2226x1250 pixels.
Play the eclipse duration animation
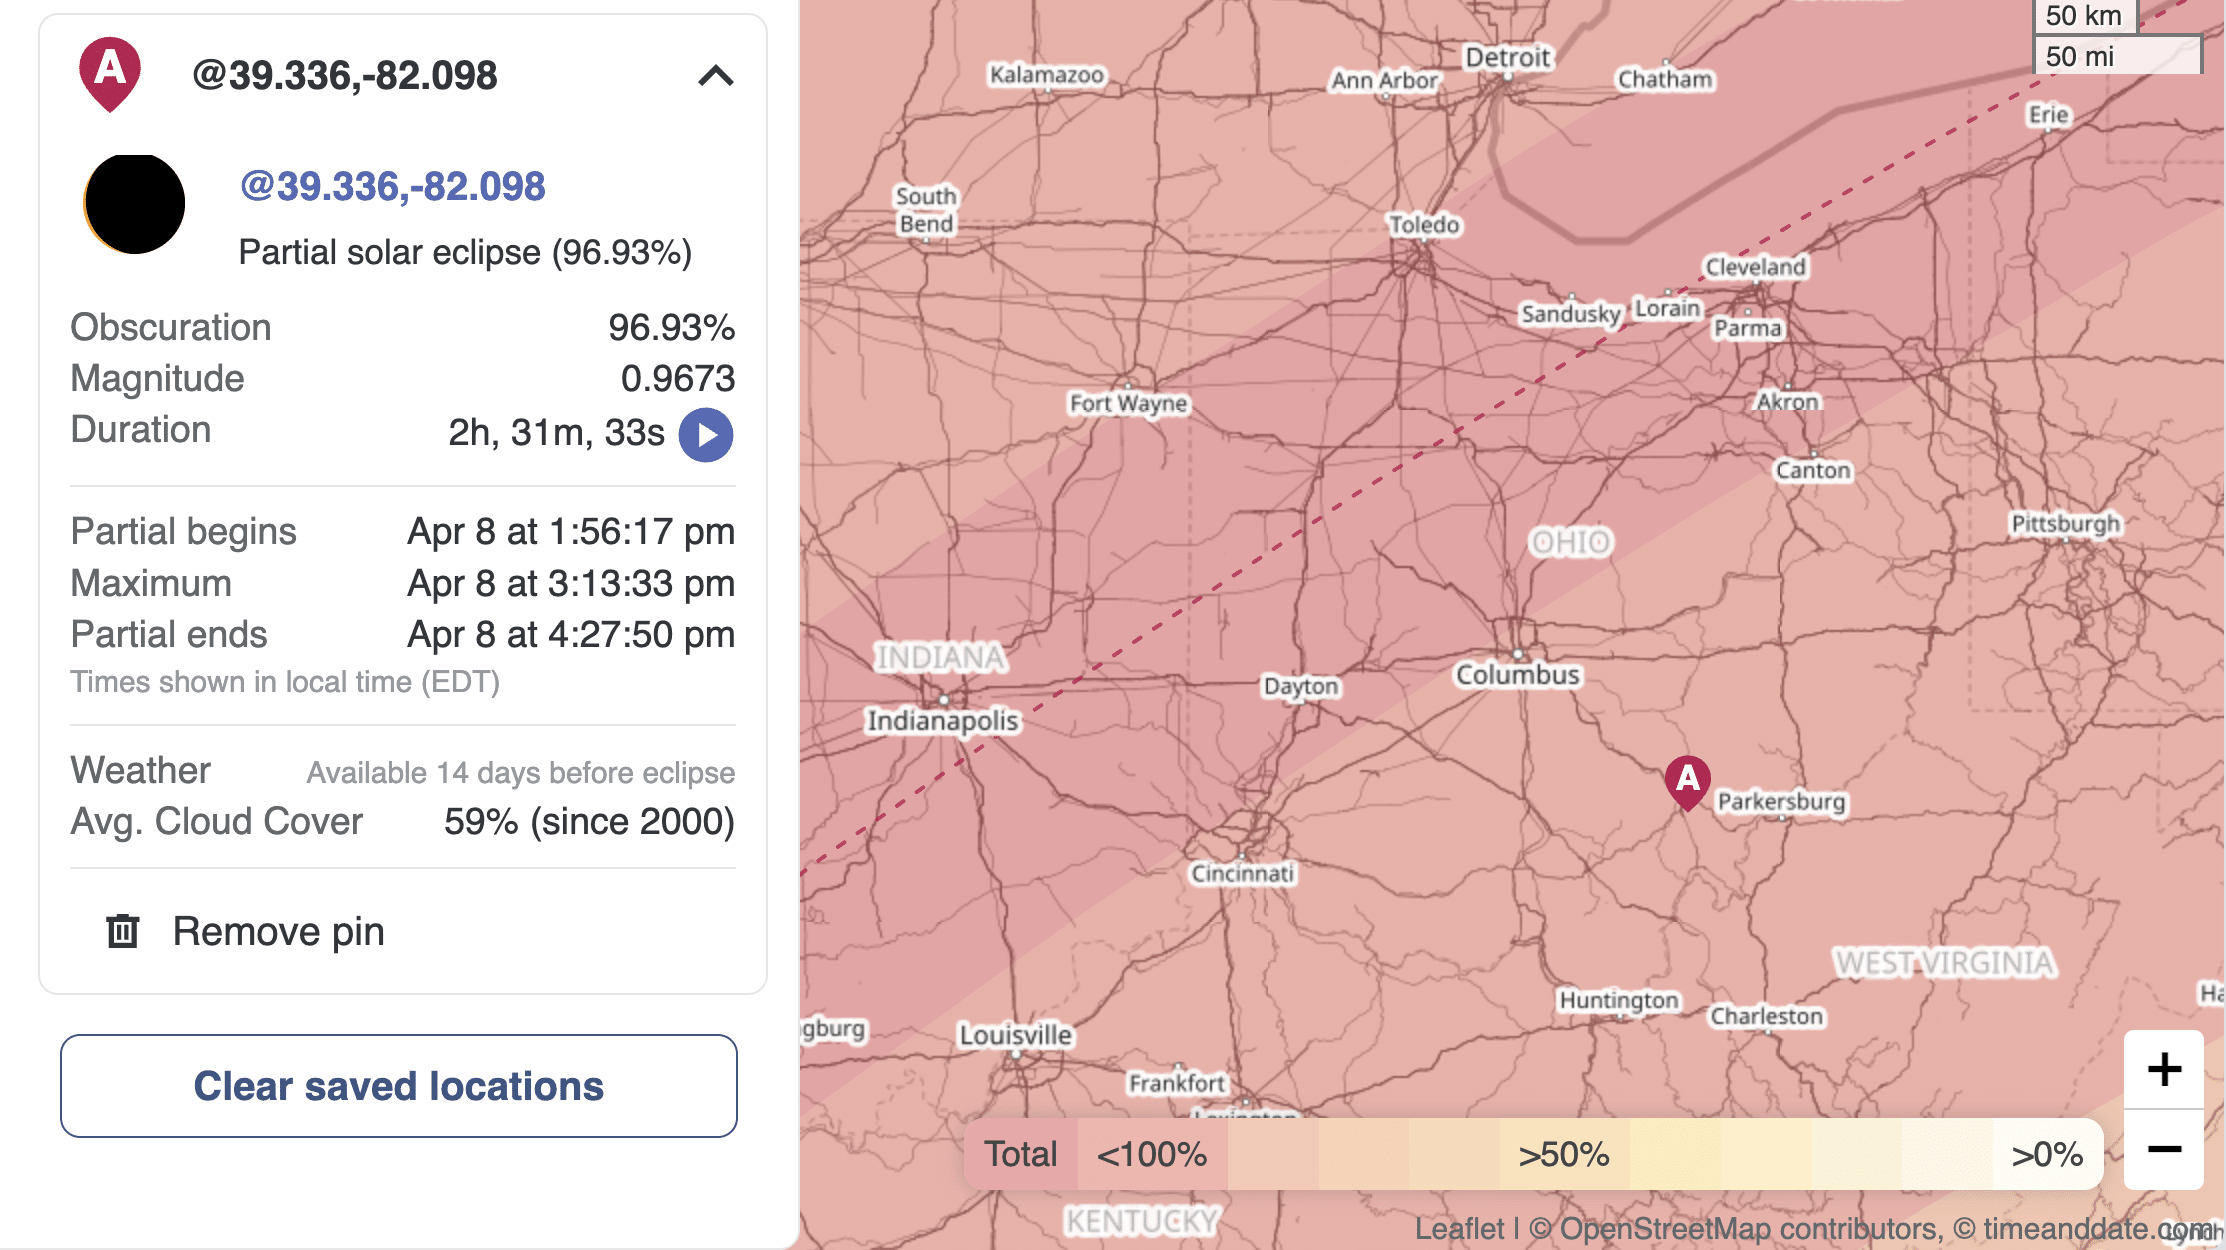coord(706,435)
